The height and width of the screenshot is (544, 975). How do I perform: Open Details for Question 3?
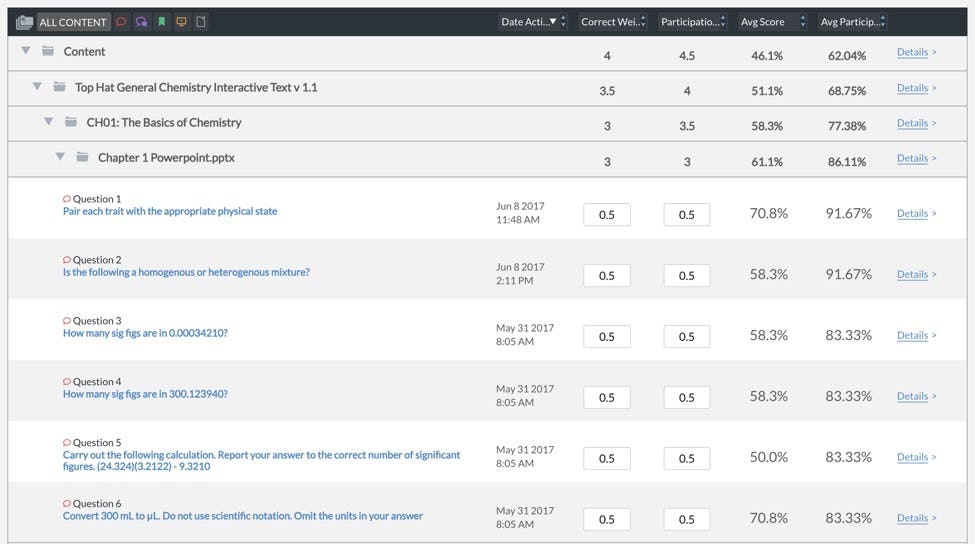point(915,335)
